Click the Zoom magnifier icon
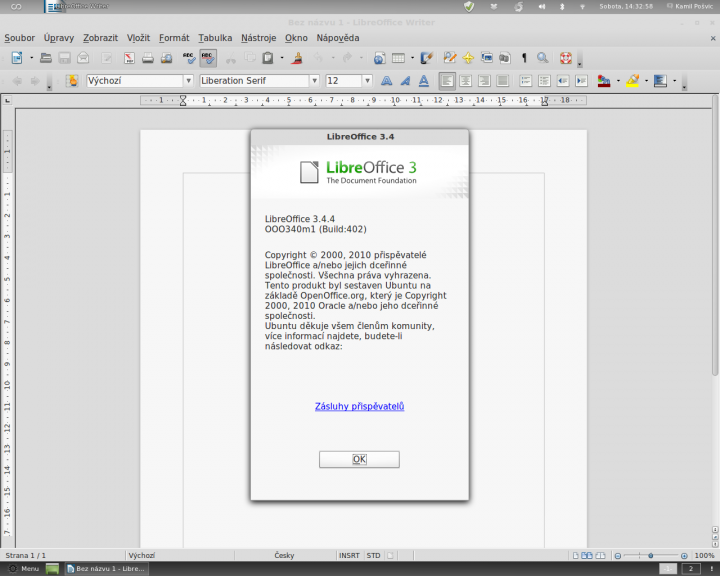This screenshot has height=576, width=720. point(543,58)
